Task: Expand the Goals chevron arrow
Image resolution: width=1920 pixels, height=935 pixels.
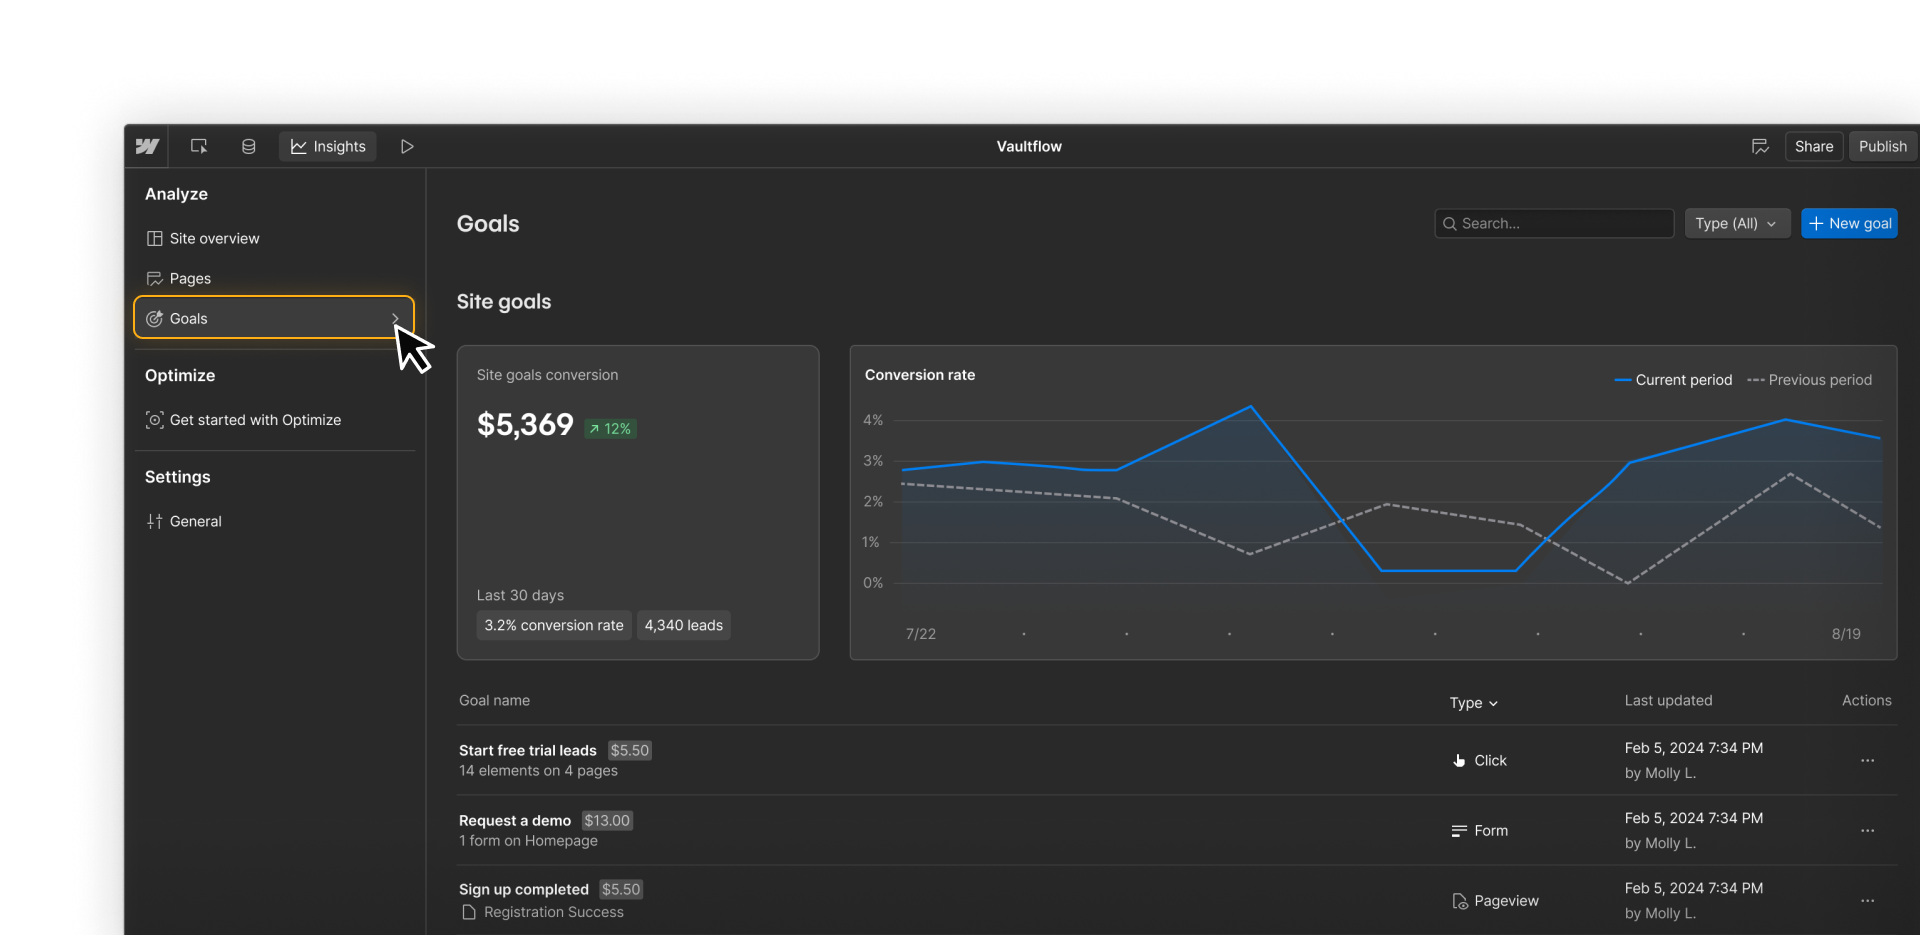Action: tap(395, 318)
